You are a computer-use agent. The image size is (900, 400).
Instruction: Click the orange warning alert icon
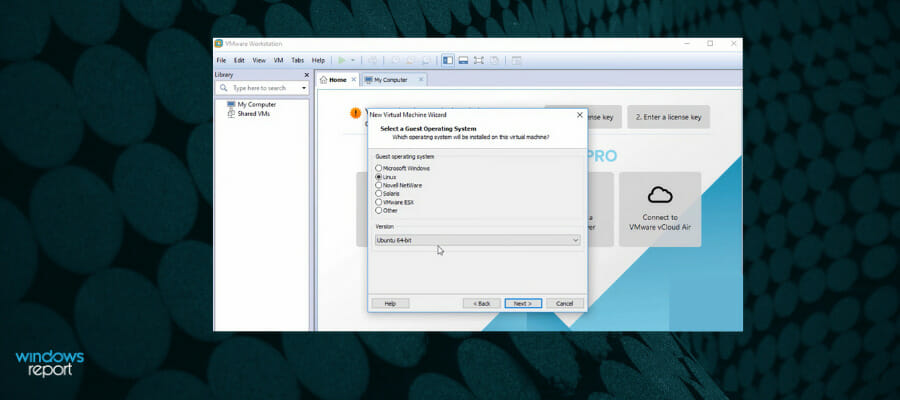(356, 113)
